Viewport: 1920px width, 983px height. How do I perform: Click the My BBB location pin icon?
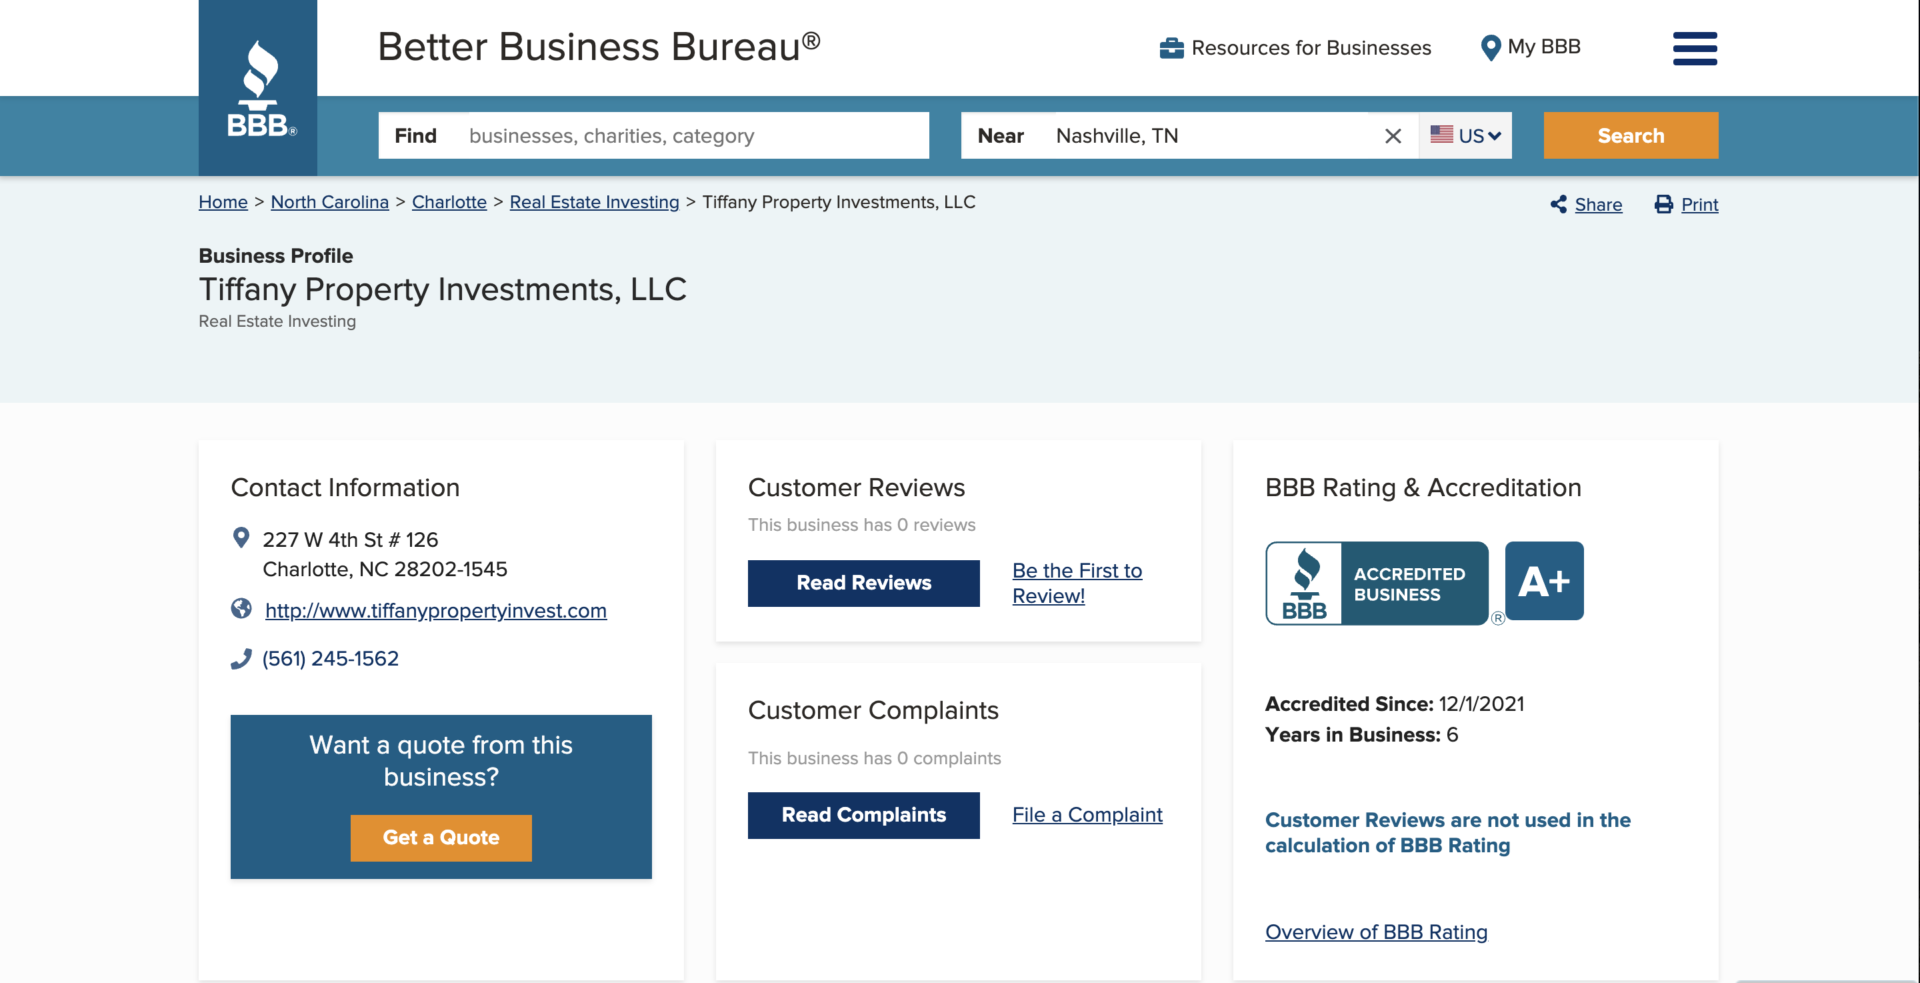[x=1490, y=48]
